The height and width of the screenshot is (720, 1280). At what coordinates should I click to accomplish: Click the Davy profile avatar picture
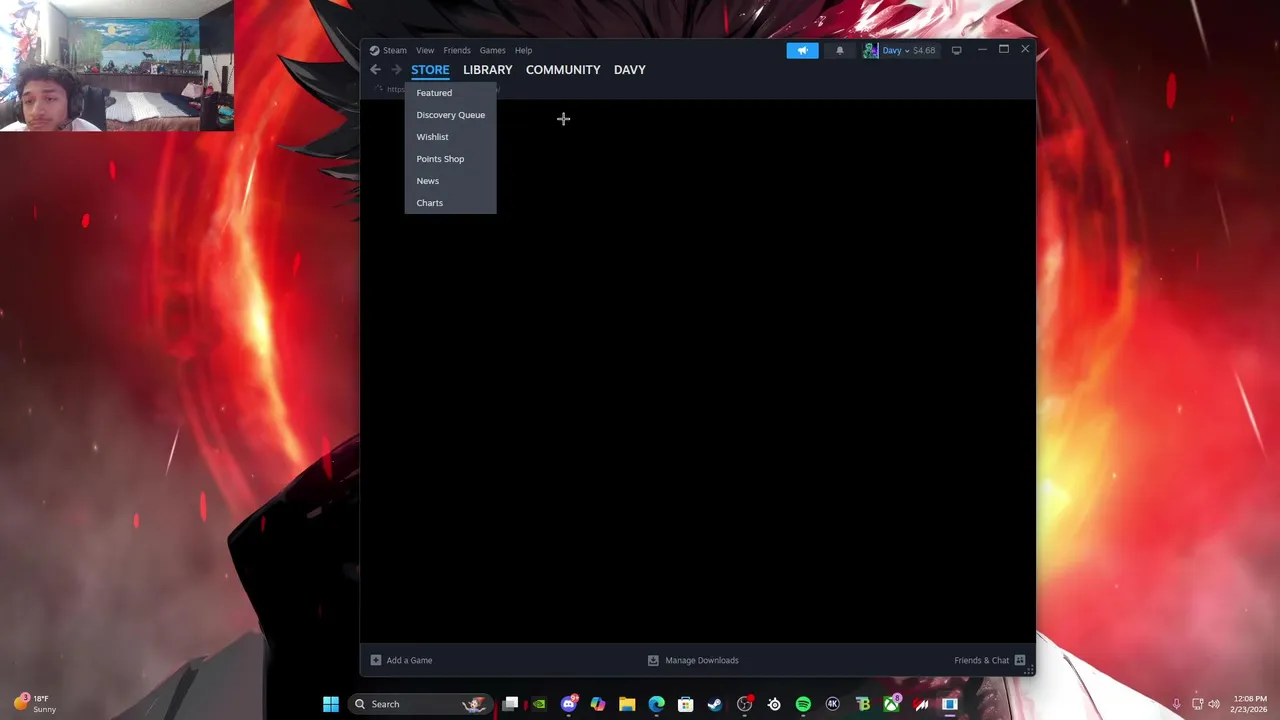pos(871,50)
